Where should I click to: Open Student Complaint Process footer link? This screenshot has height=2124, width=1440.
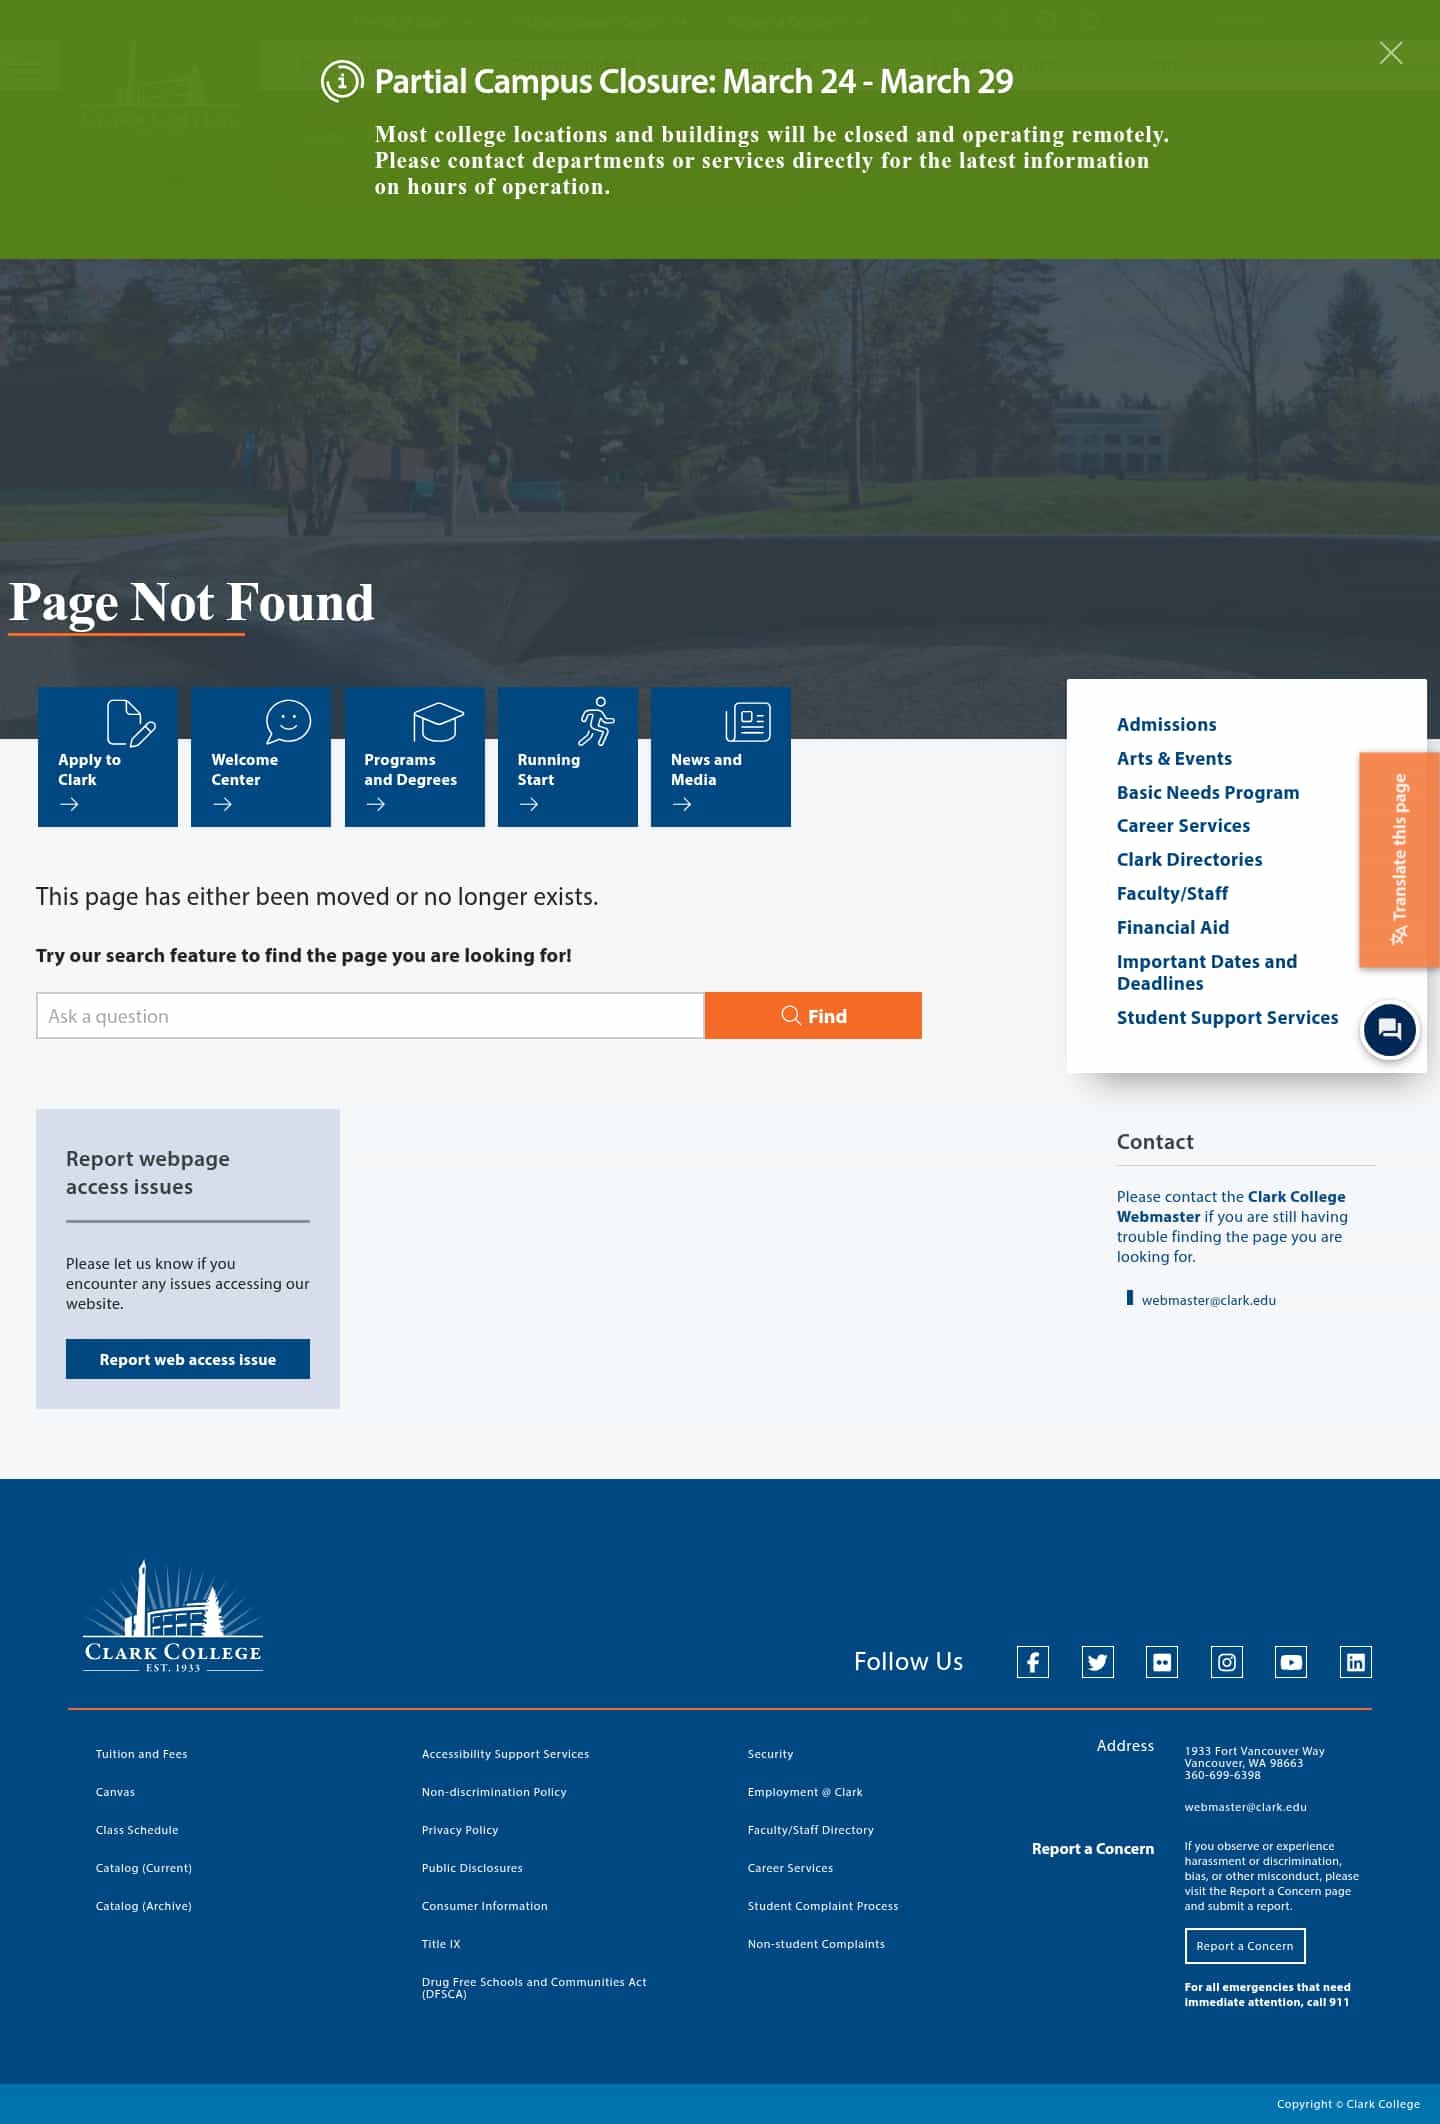(823, 1906)
